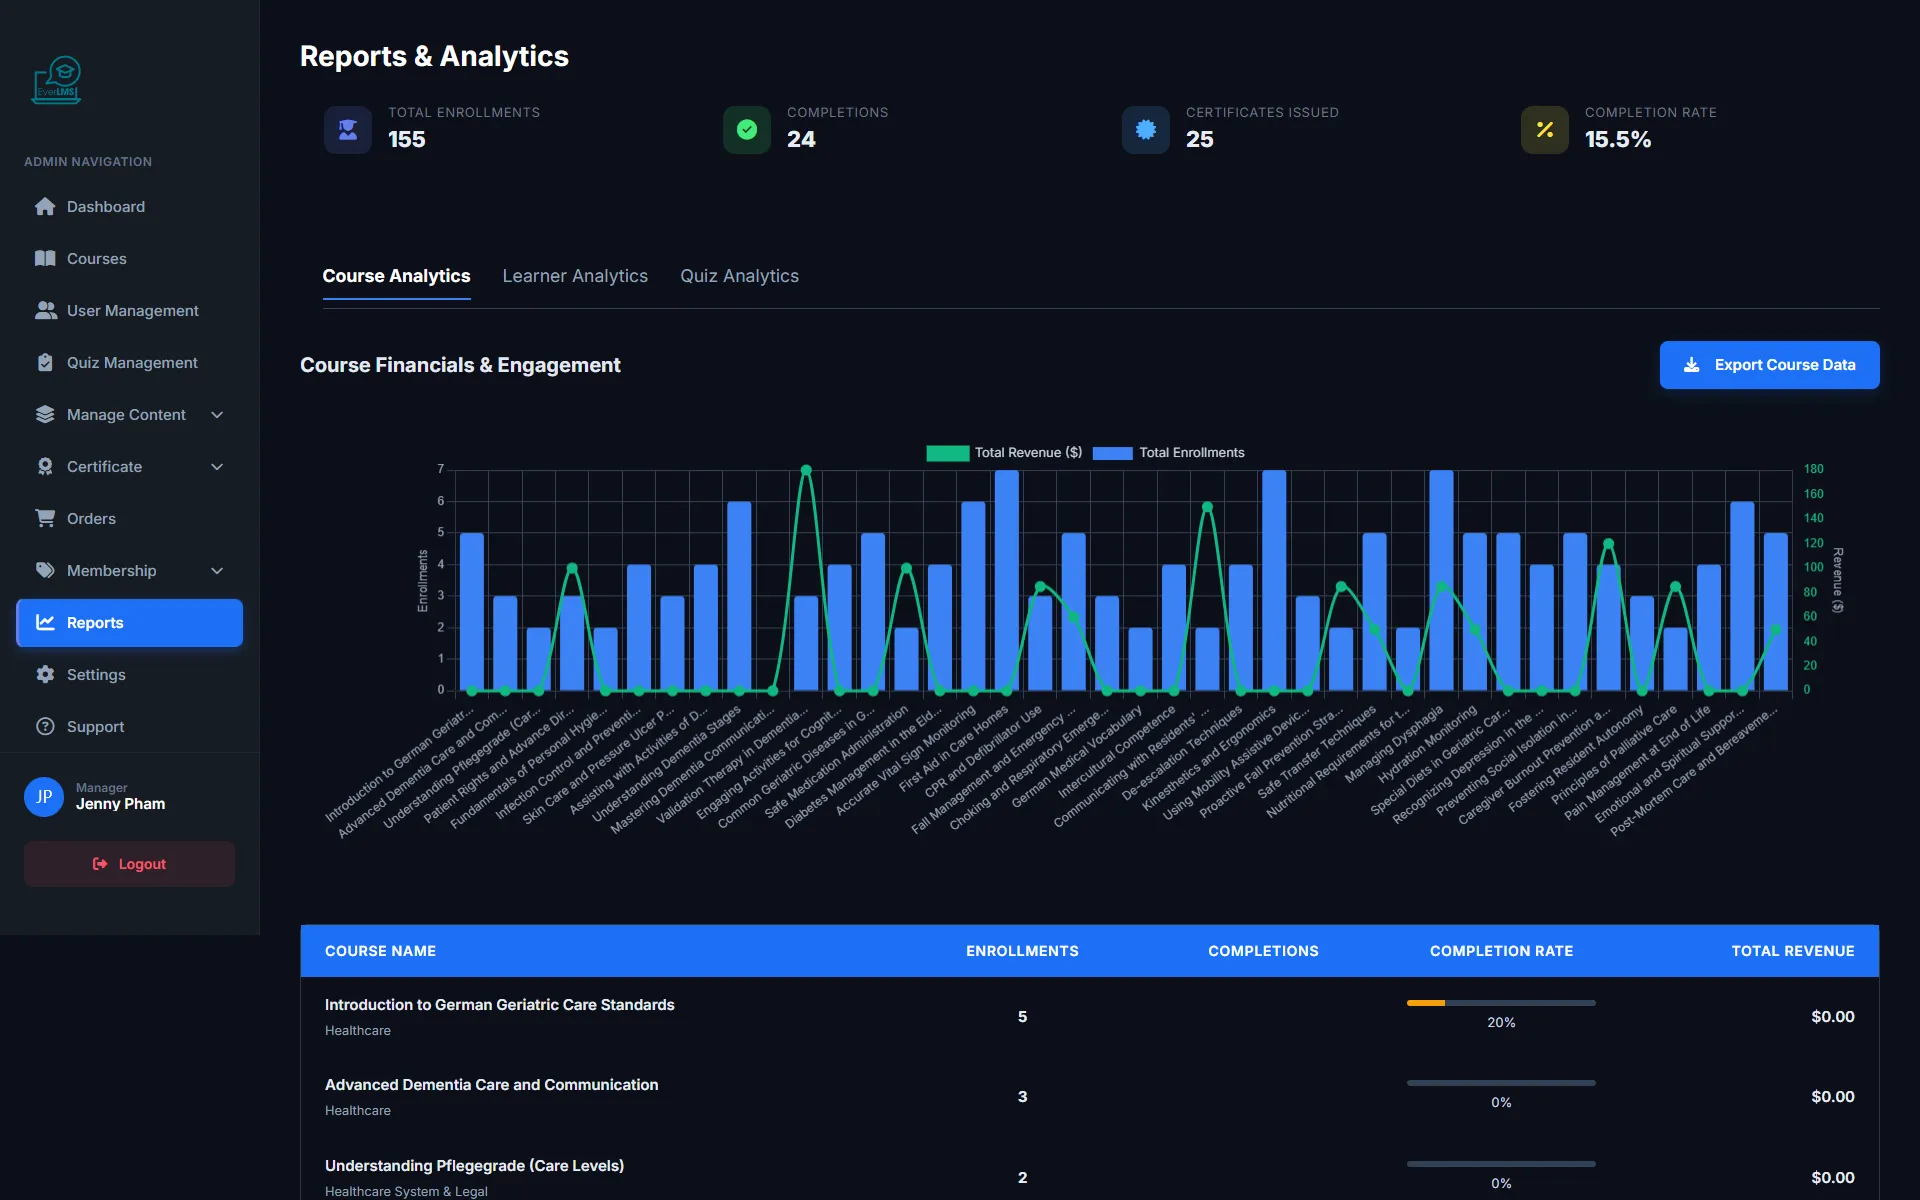Select Advanced Dementia Care and Communication row
Screen dimensions: 1920x1200
click(x=1089, y=1096)
